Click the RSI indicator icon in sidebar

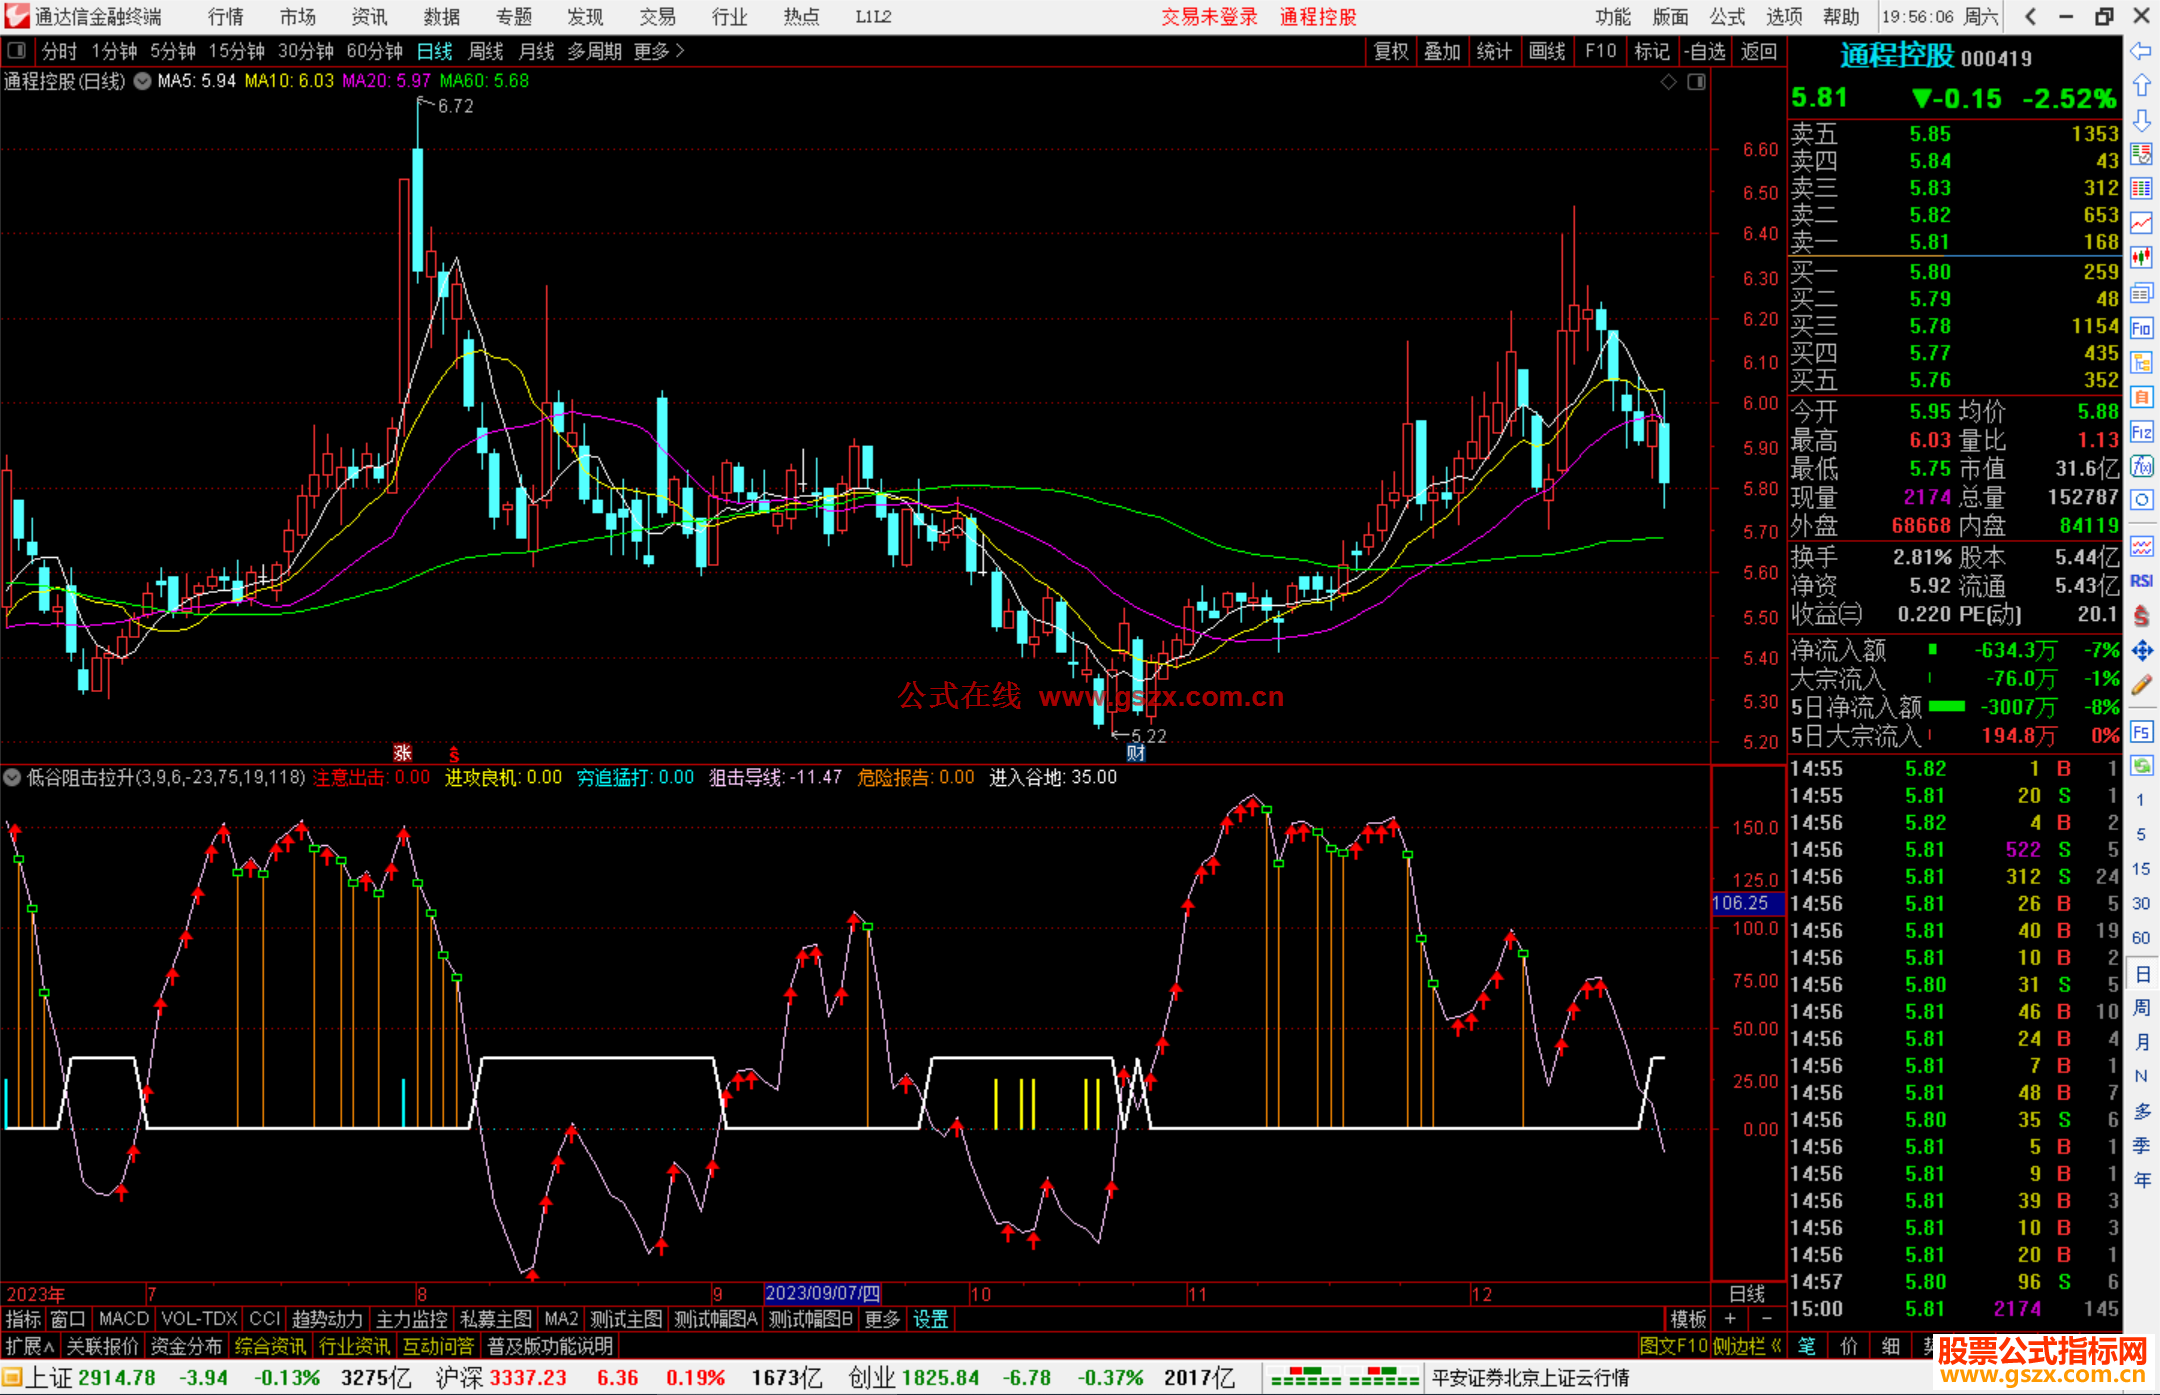pos(2141,581)
